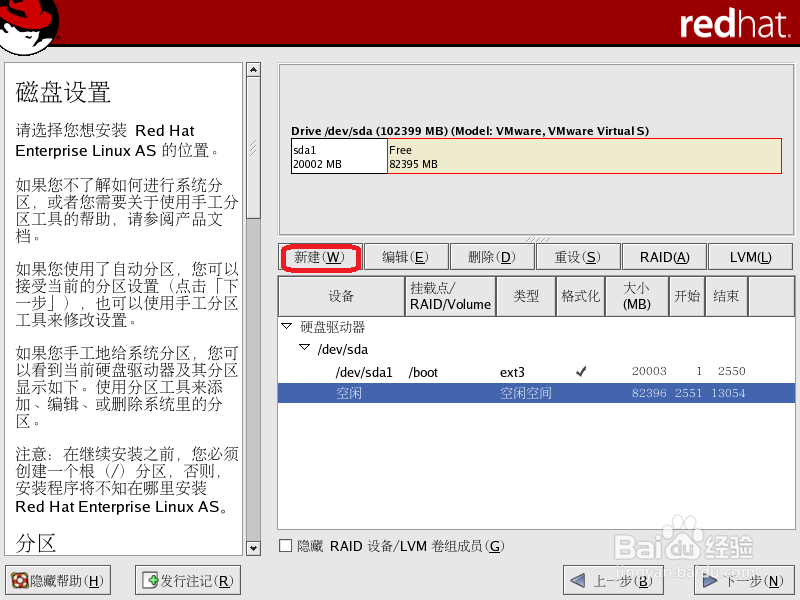Click the 重设(S) reset button
Screen dimensions: 800x600
[x=578, y=257]
